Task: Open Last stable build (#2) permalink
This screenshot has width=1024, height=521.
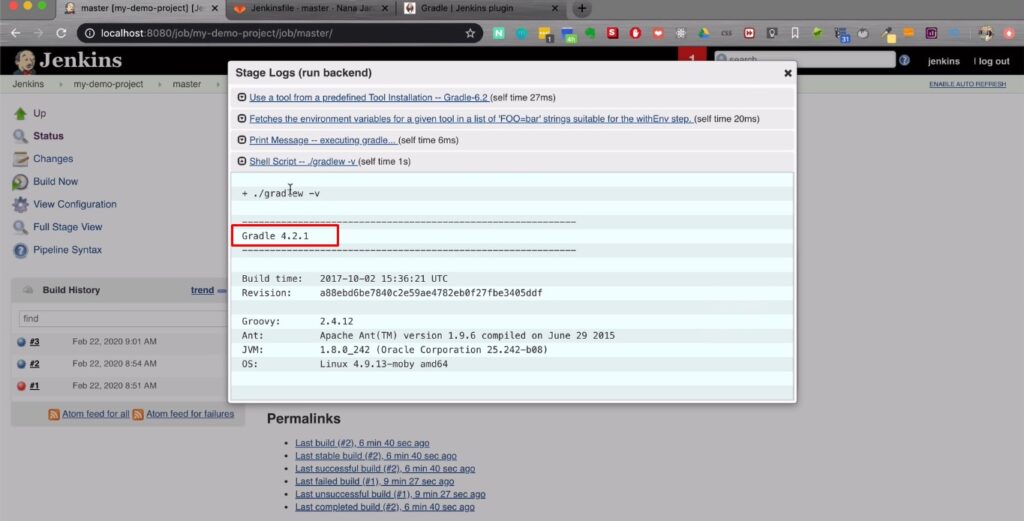Action: [376, 456]
